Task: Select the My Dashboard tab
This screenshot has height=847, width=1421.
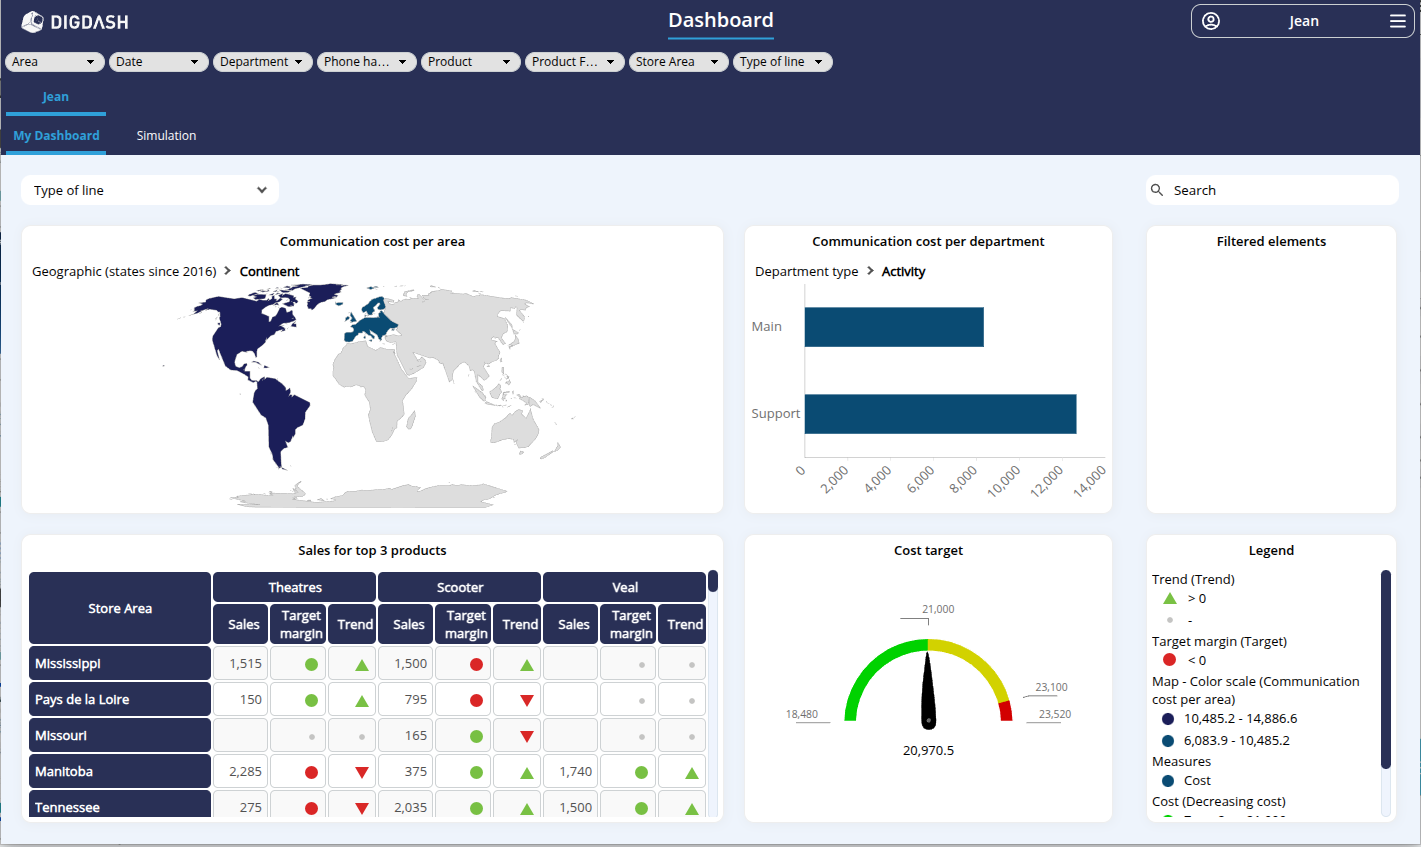Action: click(x=56, y=136)
